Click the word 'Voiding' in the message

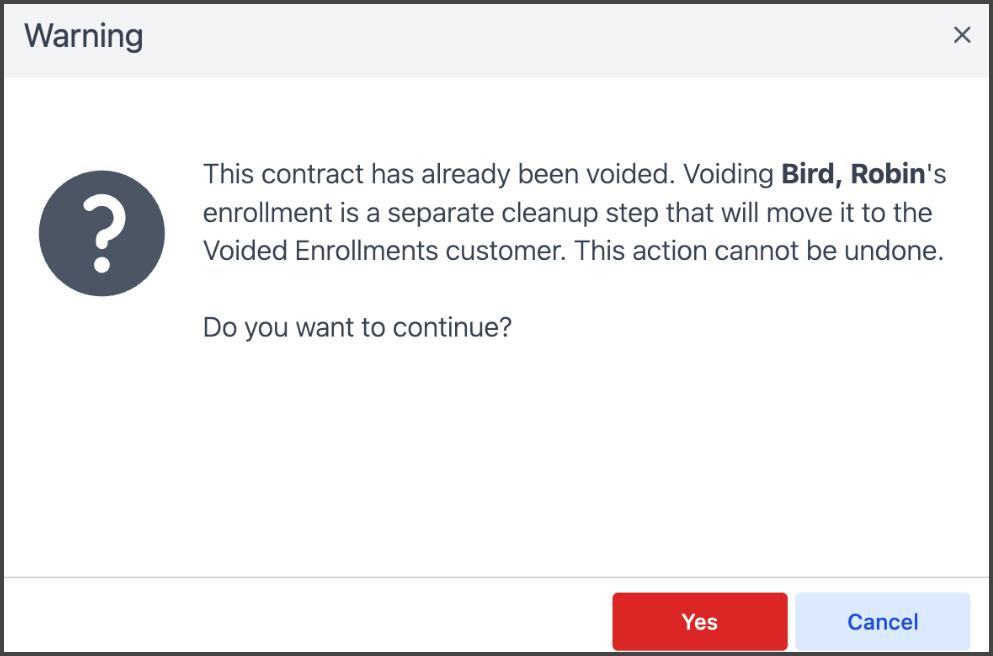pos(727,174)
